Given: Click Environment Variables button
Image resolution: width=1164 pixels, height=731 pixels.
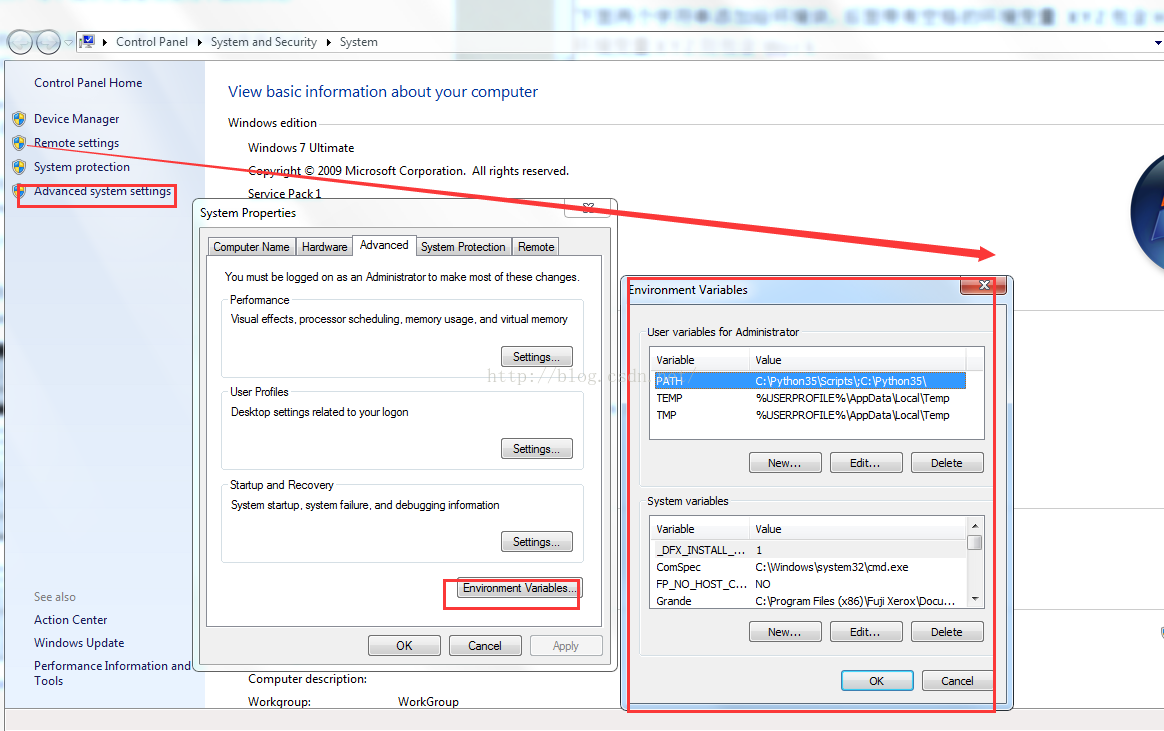Looking at the screenshot, I should [x=520, y=588].
